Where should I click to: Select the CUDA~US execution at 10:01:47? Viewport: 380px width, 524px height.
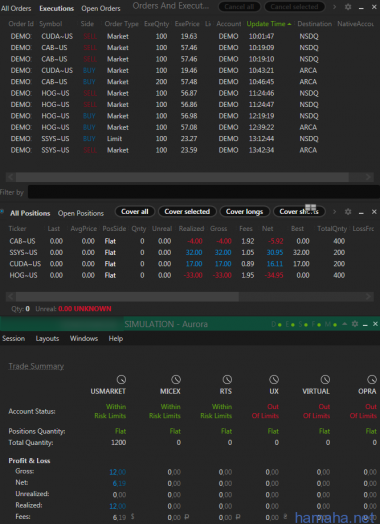(x=190, y=36)
